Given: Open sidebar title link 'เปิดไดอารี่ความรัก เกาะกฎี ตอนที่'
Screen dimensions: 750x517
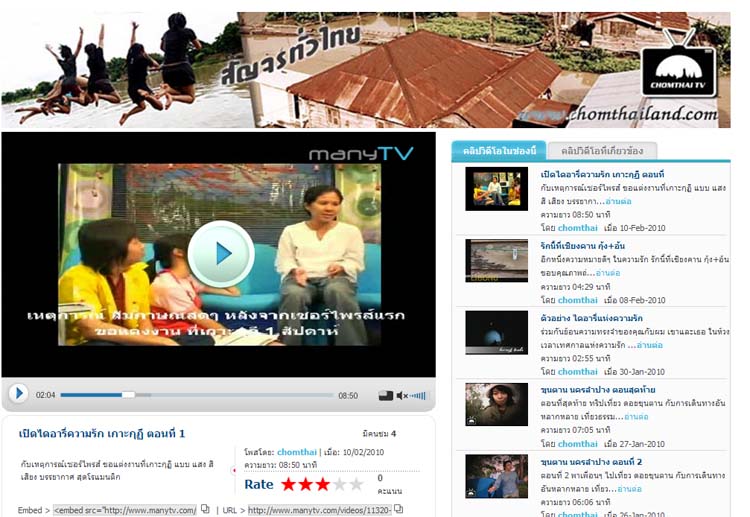Looking at the screenshot, I should click(602, 174).
